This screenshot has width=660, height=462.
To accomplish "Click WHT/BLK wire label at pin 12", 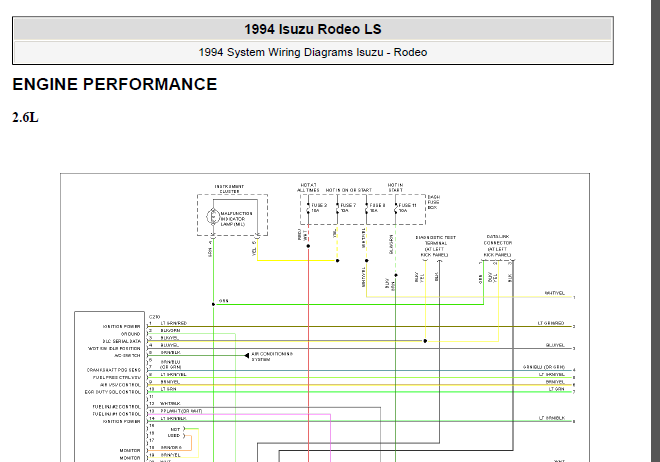I will 170,404.
